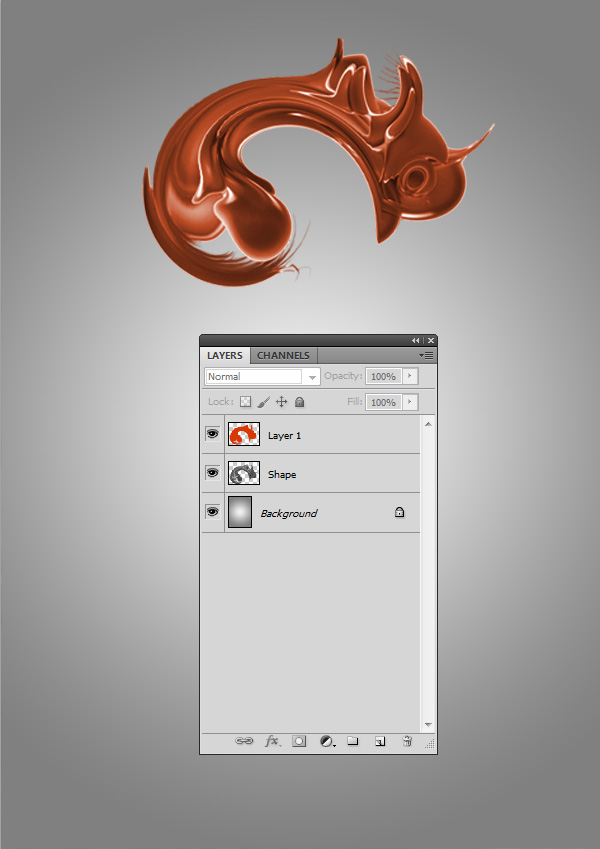The image size is (600, 849).
Task: Select the Shape layer thumbnail
Action: point(244,473)
